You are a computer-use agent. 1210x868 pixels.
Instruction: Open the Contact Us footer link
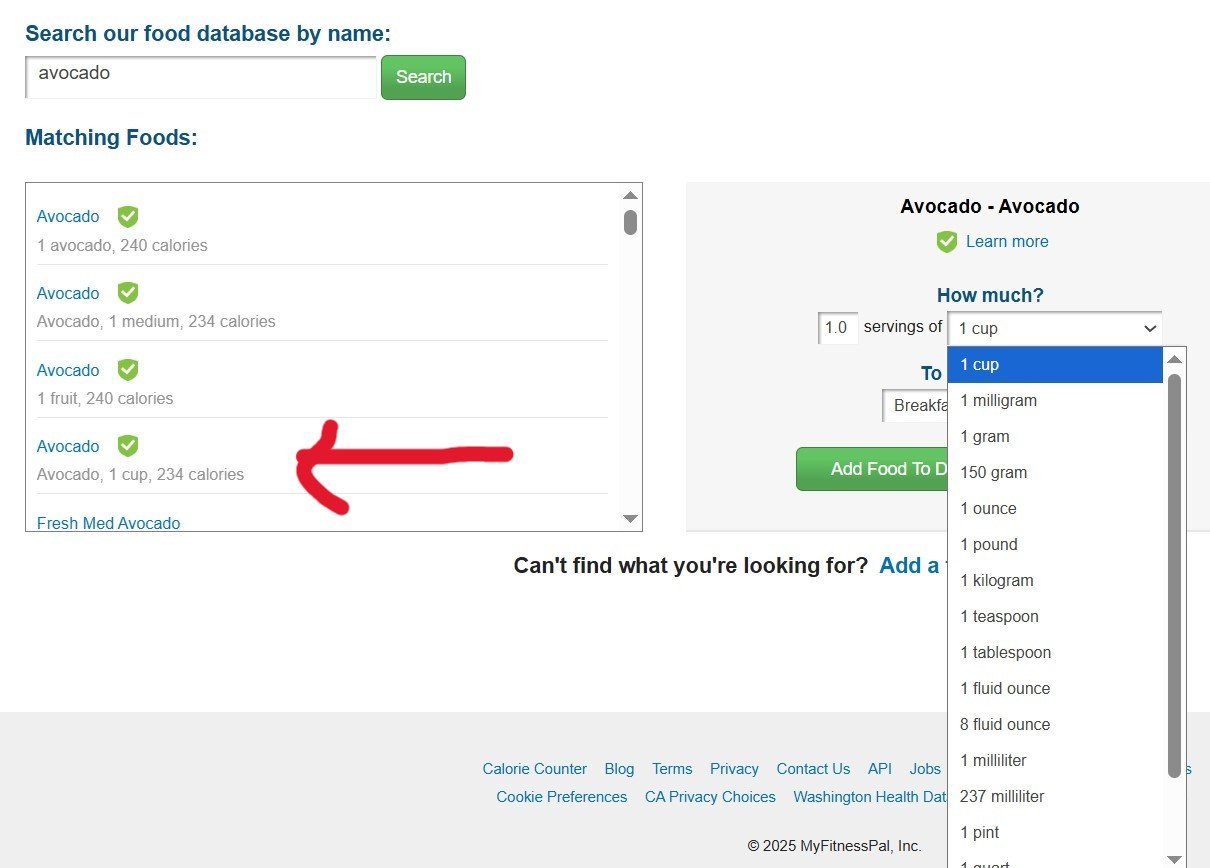(x=813, y=769)
